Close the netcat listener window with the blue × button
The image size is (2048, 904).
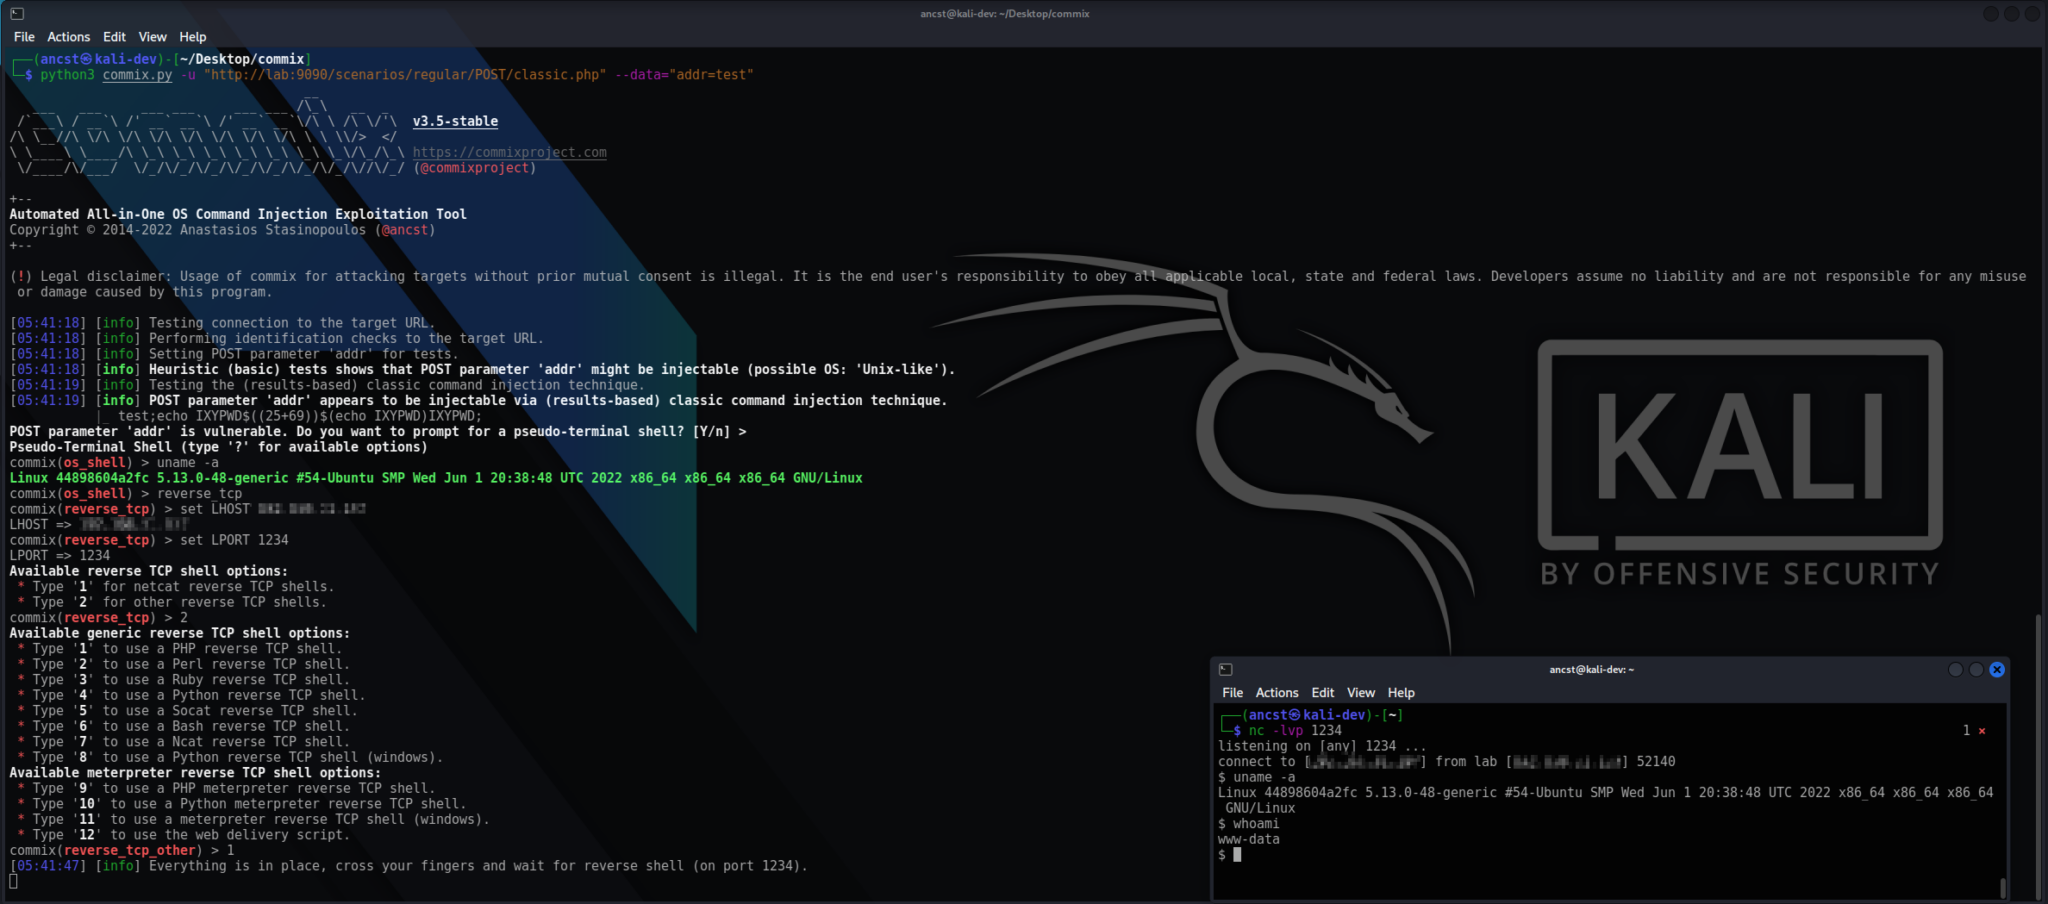tap(1998, 669)
